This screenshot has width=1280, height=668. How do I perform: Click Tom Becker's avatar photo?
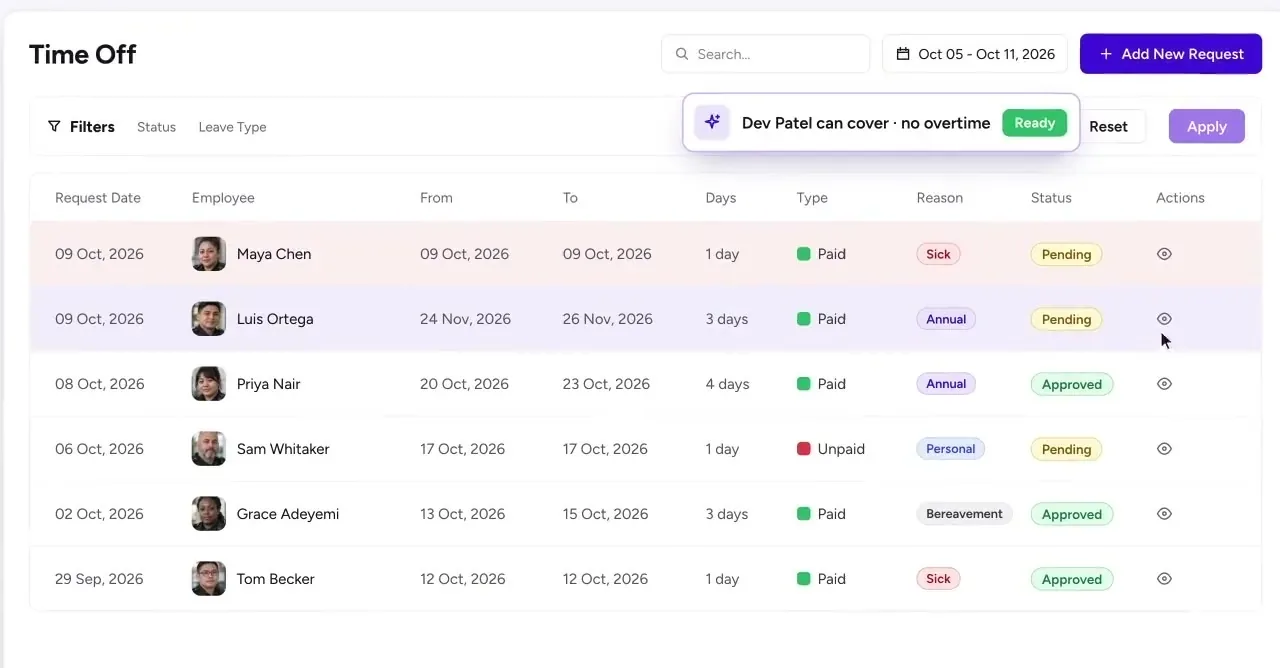point(209,579)
